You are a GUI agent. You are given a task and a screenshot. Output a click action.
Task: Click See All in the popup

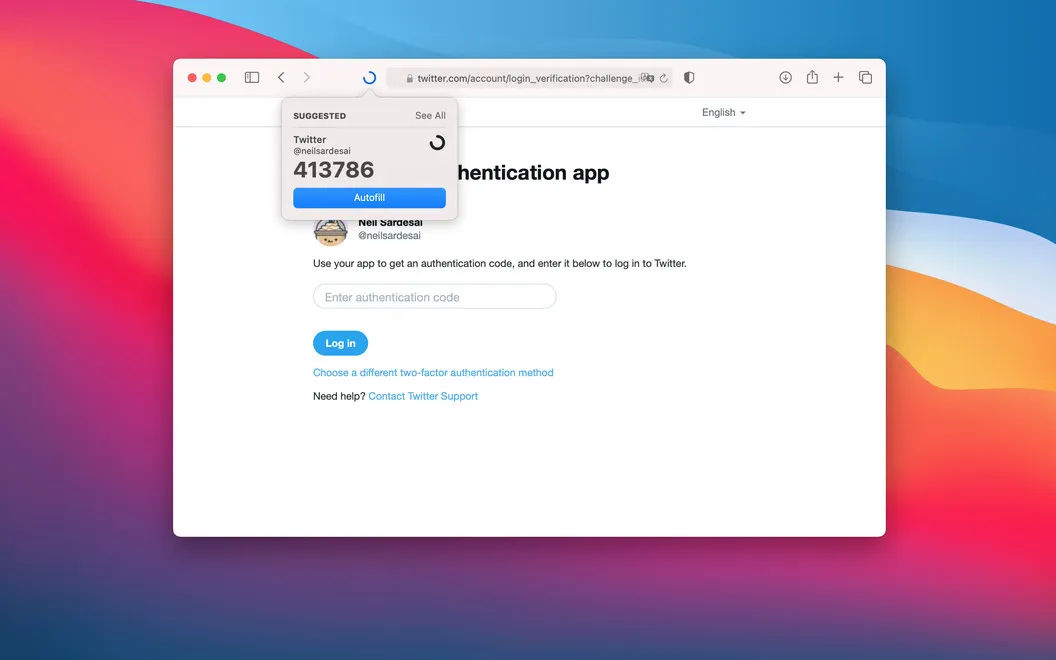(430, 115)
